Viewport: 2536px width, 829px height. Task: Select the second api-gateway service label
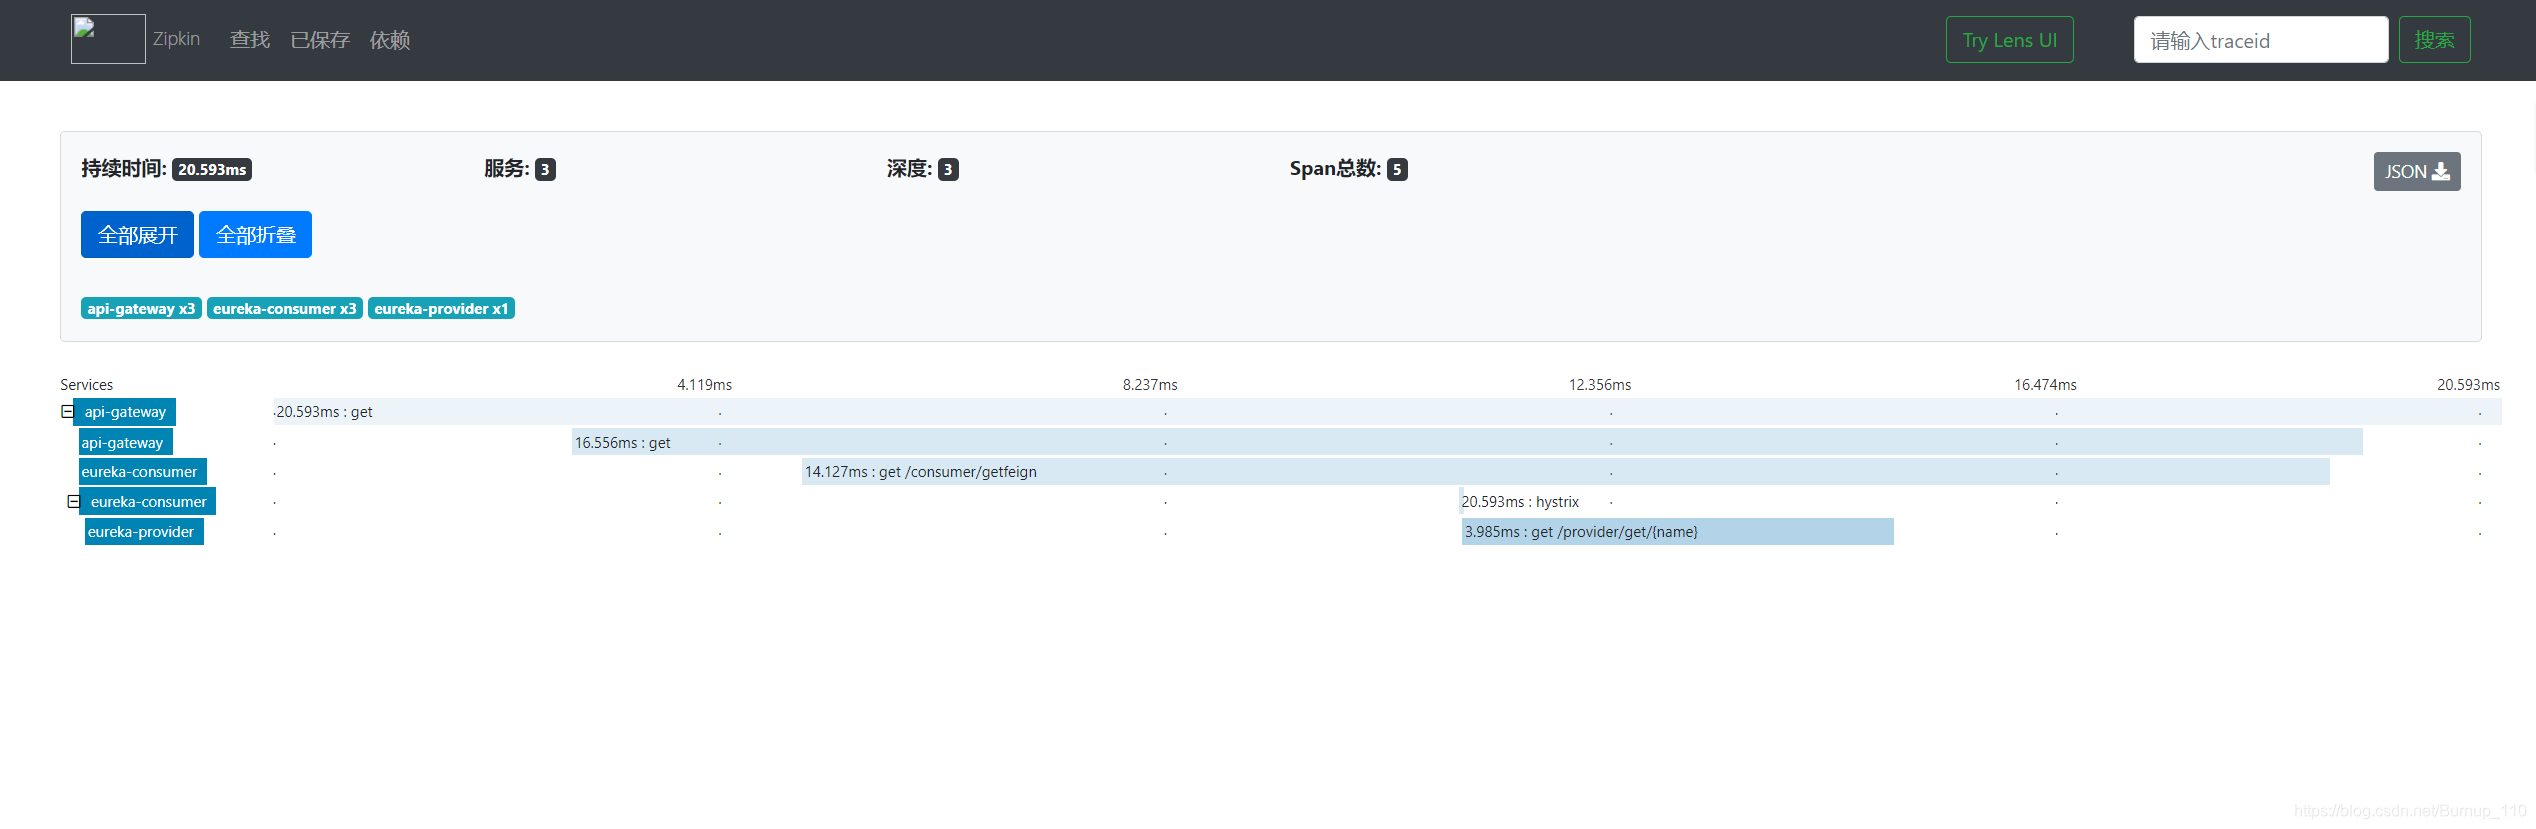tap(125, 443)
